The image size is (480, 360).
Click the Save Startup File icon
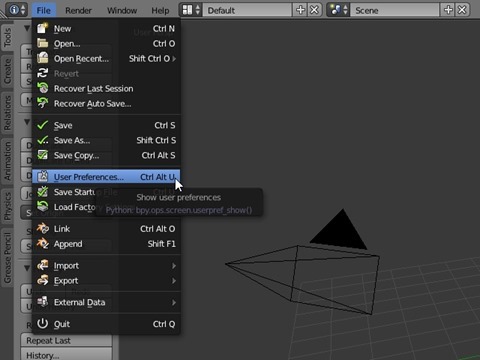pos(42,192)
